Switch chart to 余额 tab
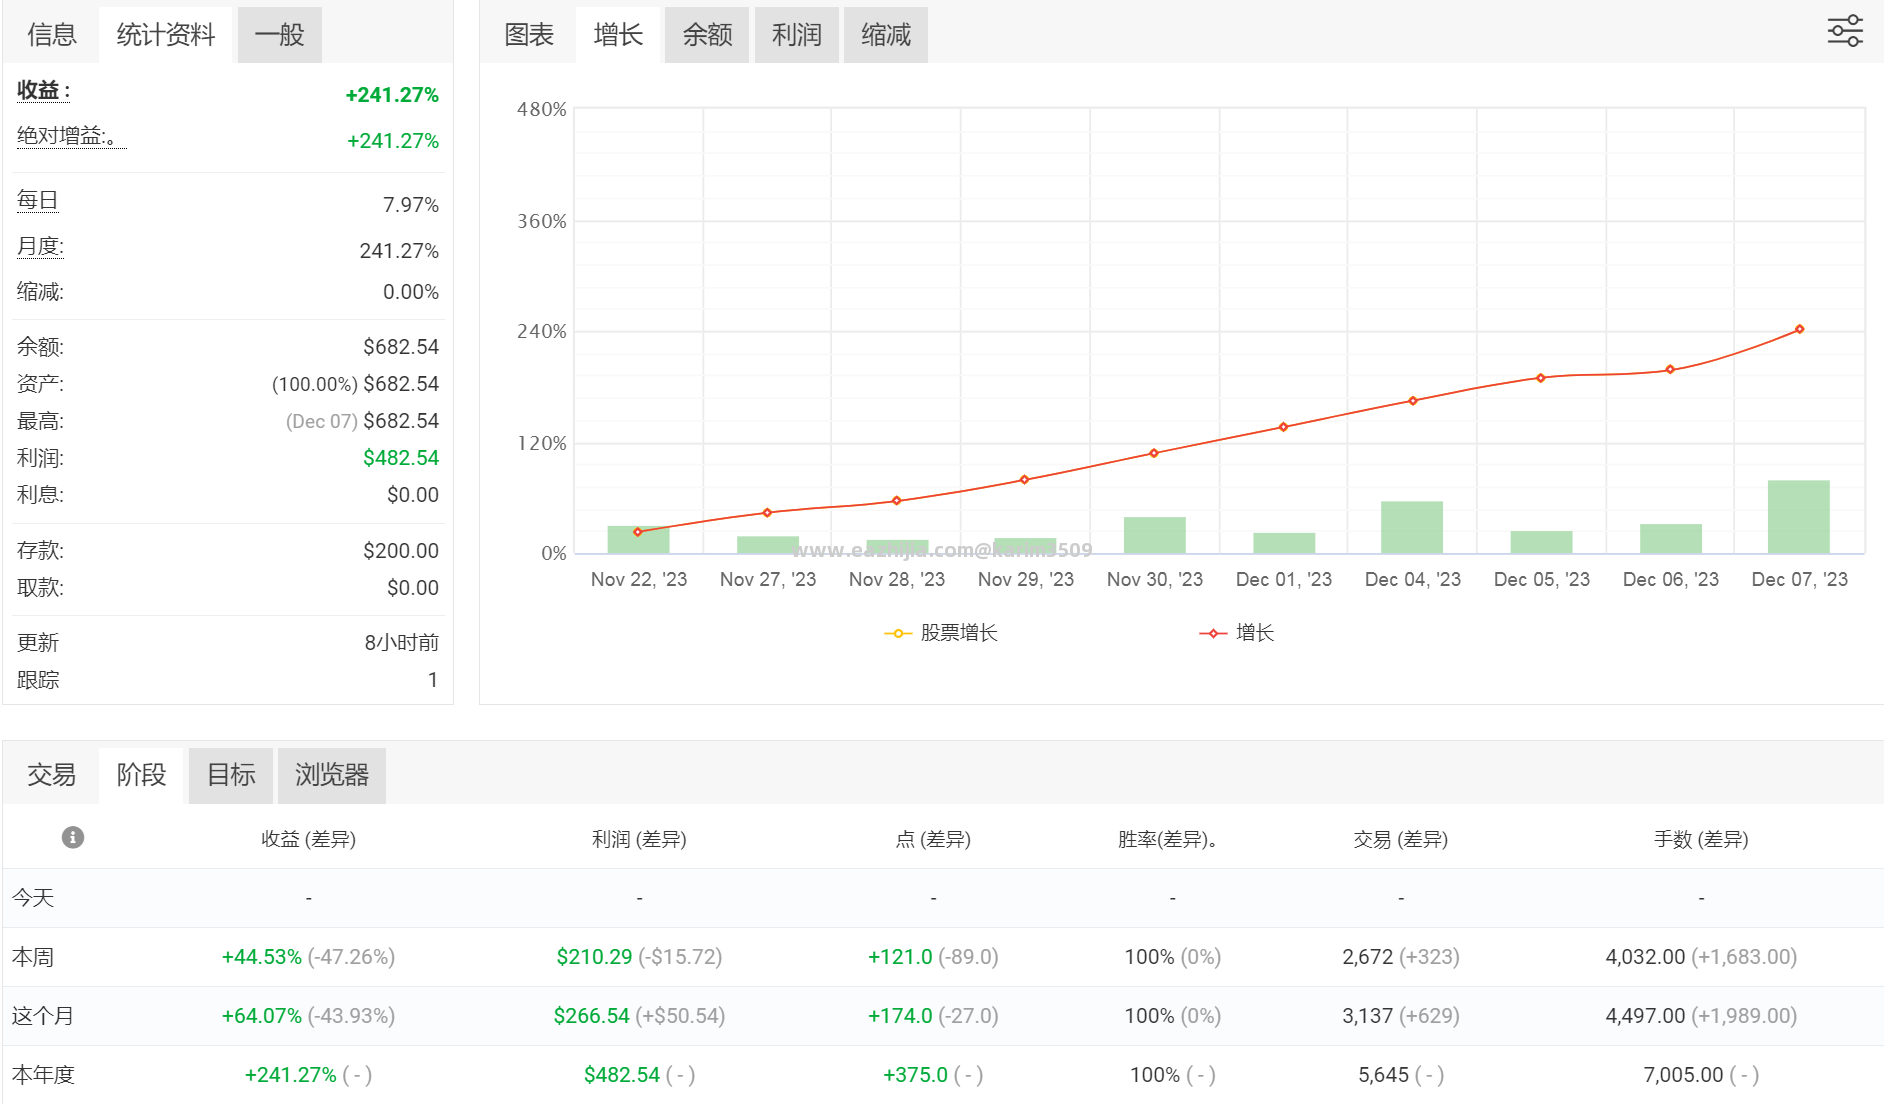1884x1104 pixels. point(707,35)
